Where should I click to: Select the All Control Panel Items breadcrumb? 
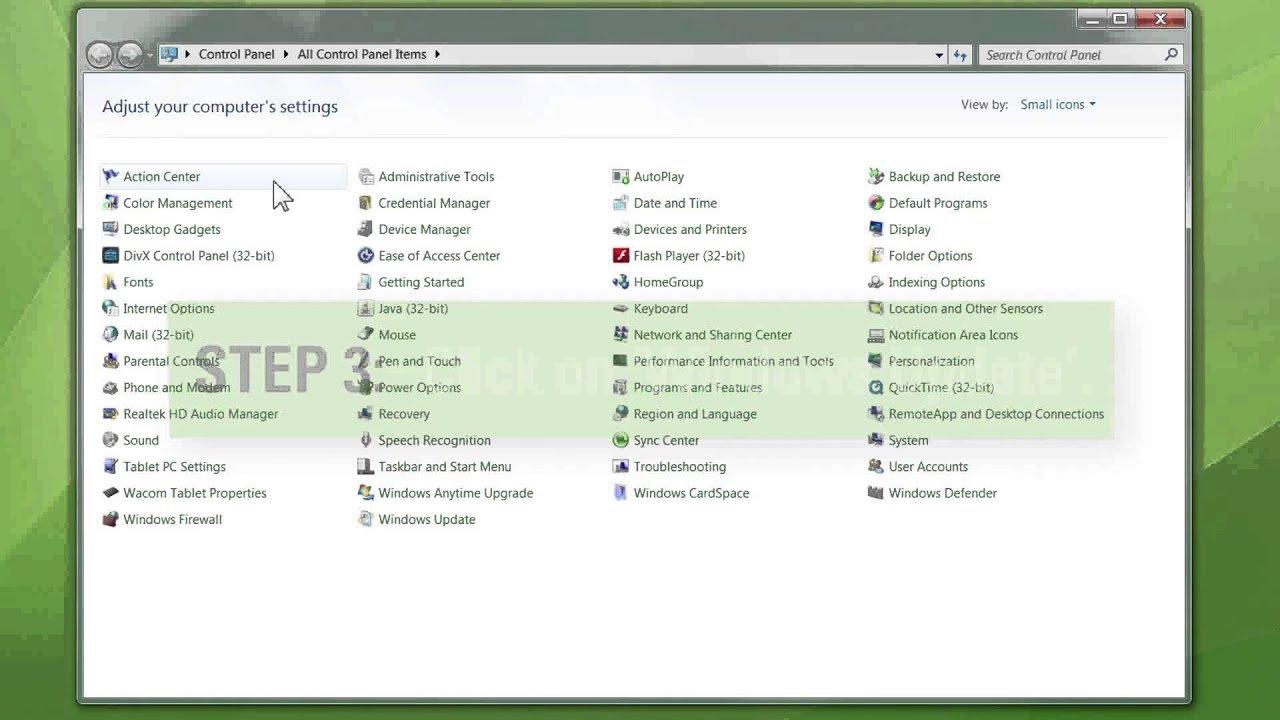pos(362,55)
